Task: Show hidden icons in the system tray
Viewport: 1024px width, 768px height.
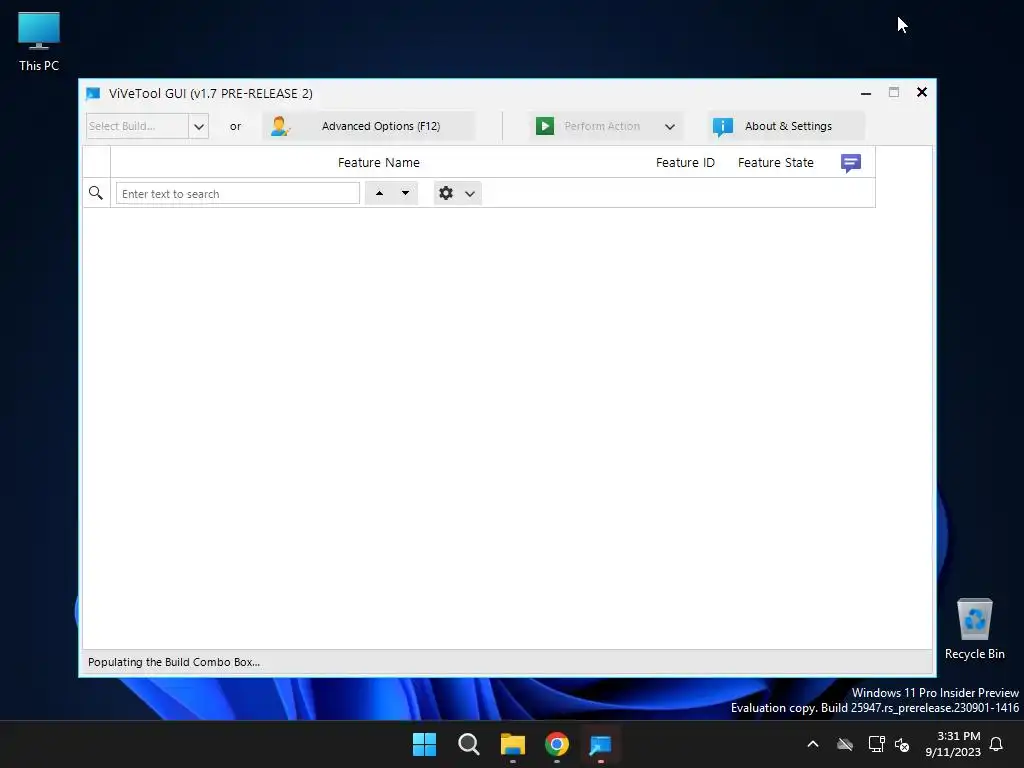Action: (x=813, y=744)
